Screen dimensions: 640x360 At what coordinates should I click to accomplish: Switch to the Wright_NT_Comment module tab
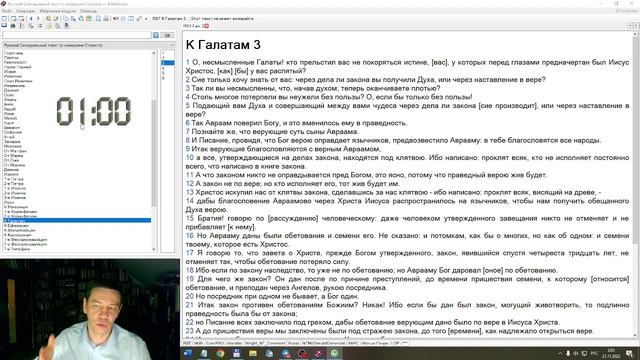[x=265, y=343]
